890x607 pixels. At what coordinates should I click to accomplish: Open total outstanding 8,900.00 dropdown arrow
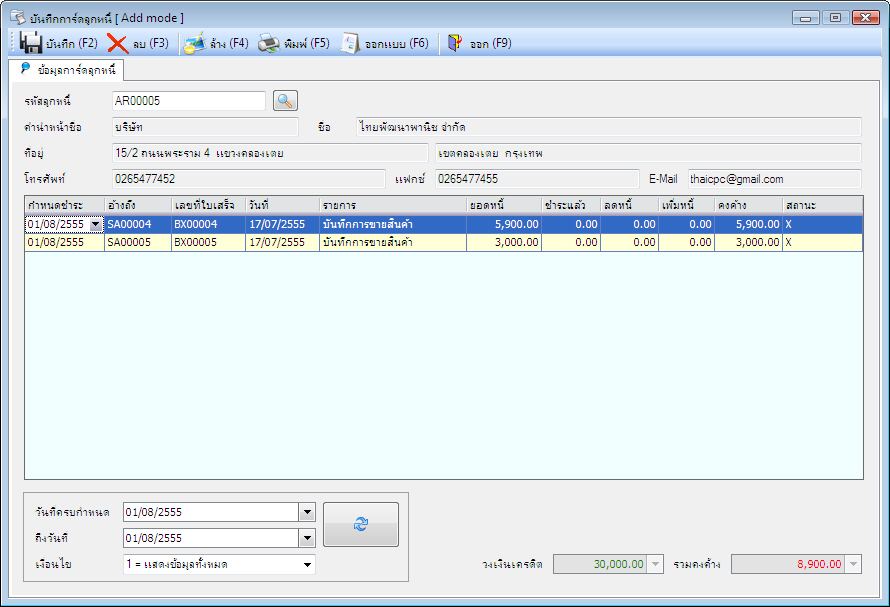[853, 564]
